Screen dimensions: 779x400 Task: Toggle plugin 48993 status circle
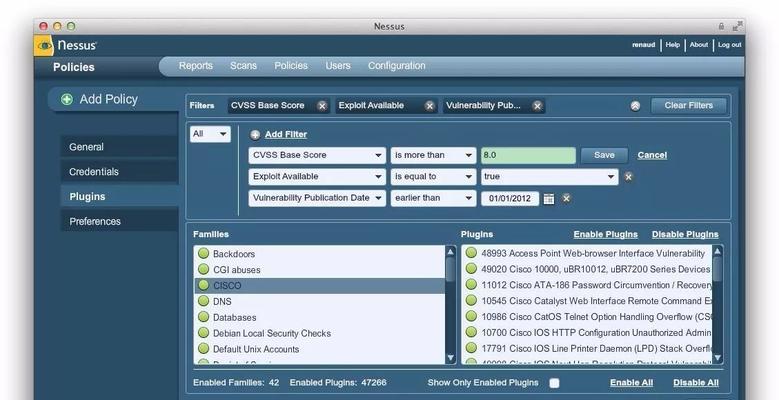click(x=471, y=253)
